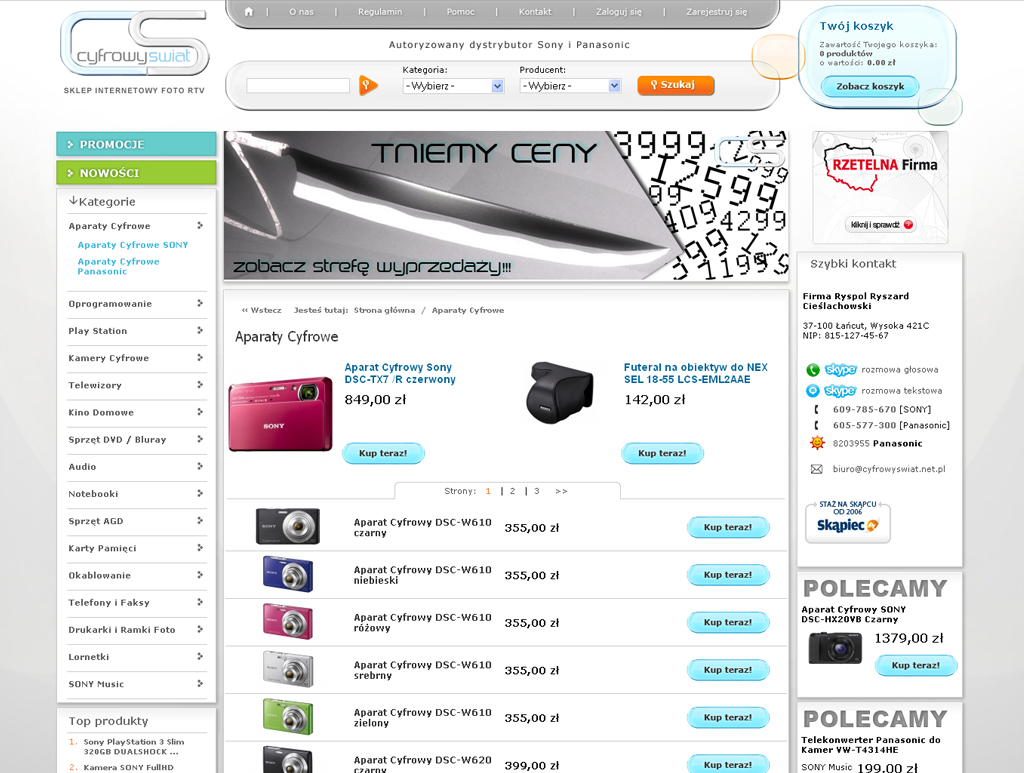Open the Rzetelna Firma certificate badge

tap(880, 187)
